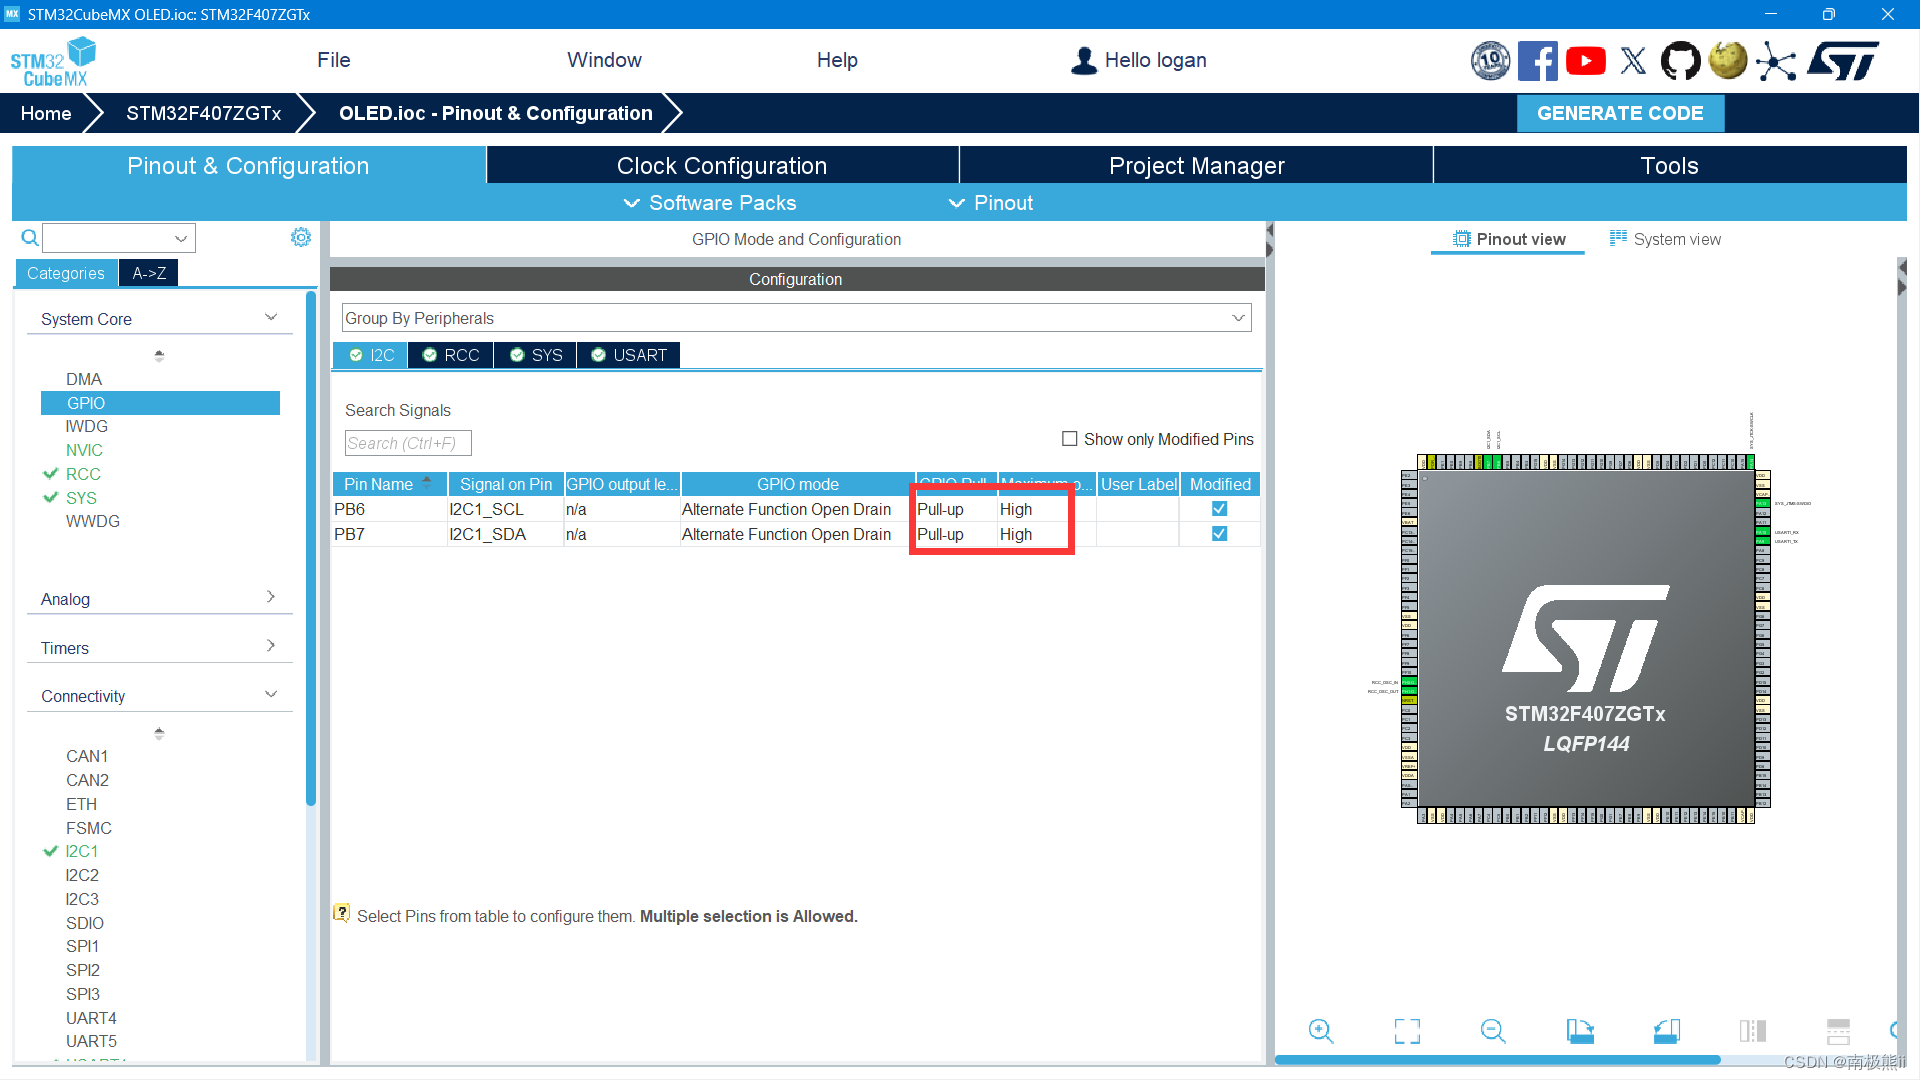
Task: Zoom out on the pinout view
Action: pyautogui.click(x=1492, y=1031)
